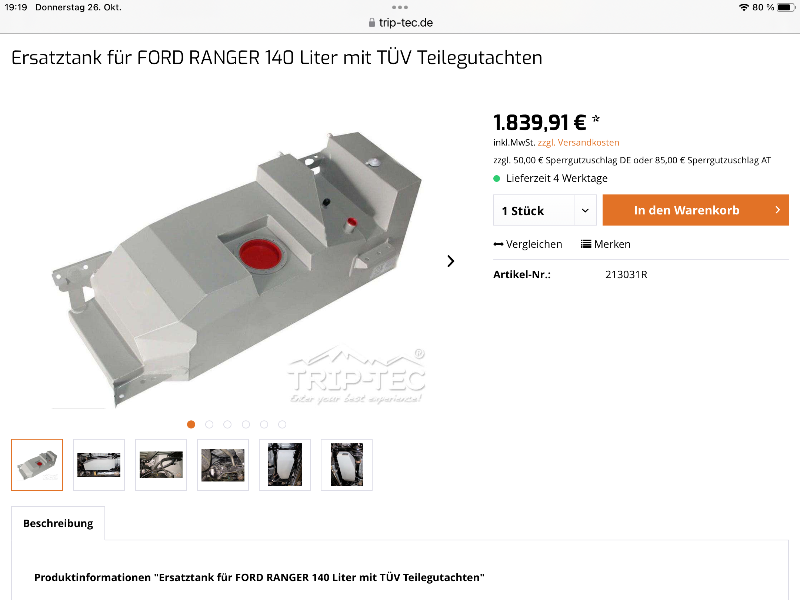Screen dimensions: 800x600
Task: Select the second carousel dot
Action: point(209,424)
